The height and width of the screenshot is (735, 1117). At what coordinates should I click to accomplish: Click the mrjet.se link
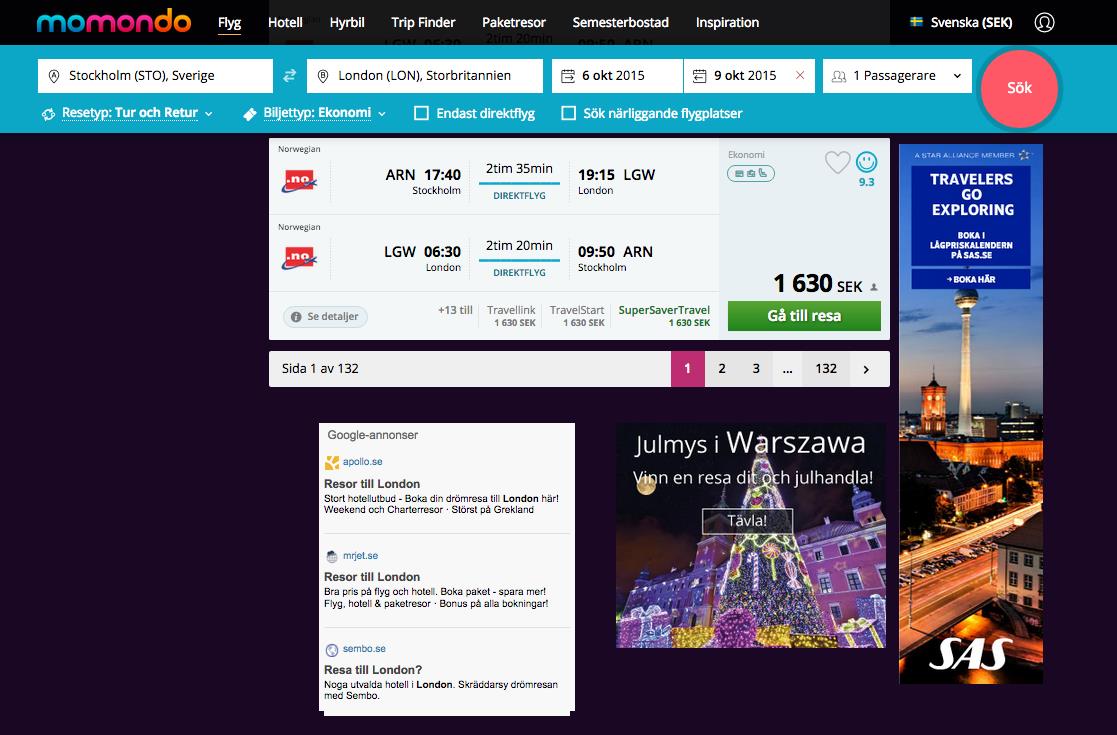[x=360, y=556]
